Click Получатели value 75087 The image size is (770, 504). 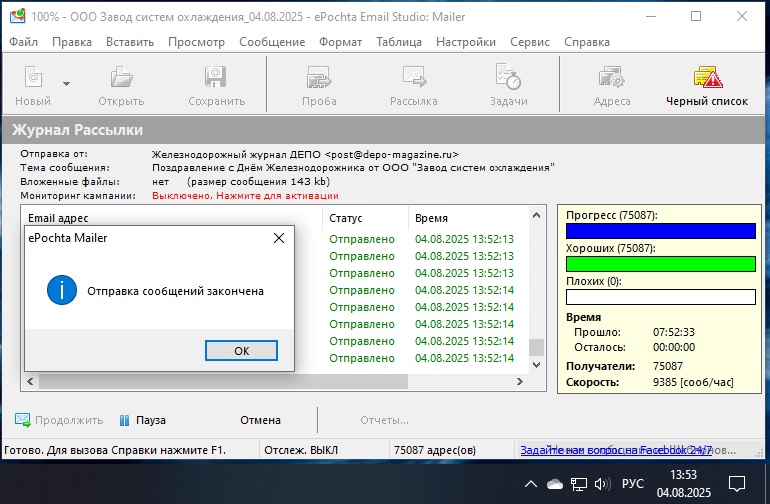point(667,366)
